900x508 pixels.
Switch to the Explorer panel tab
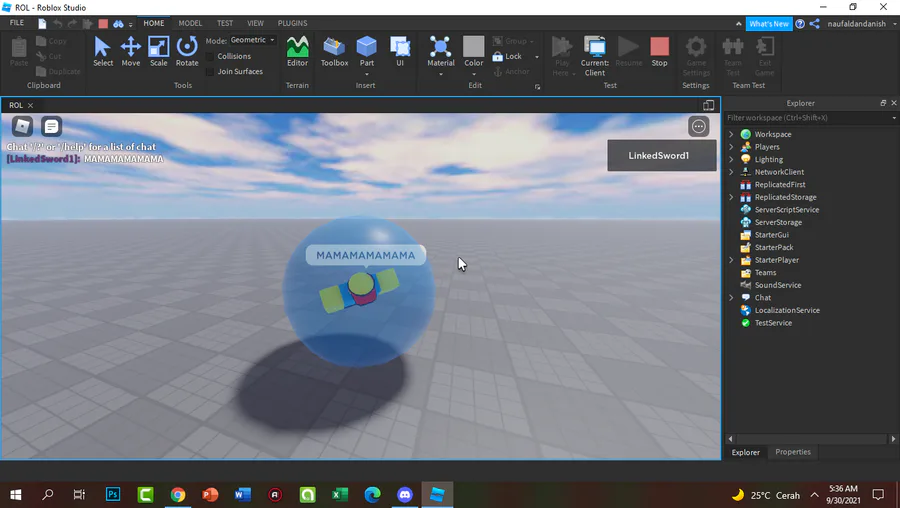746,452
